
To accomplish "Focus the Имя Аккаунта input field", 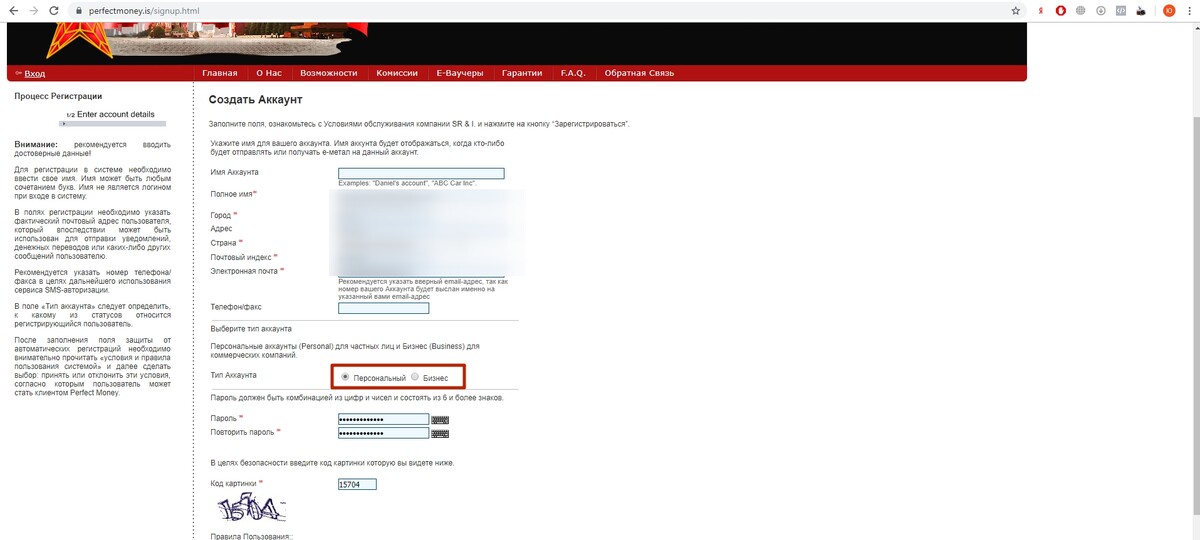I will pyautogui.click(x=421, y=173).
